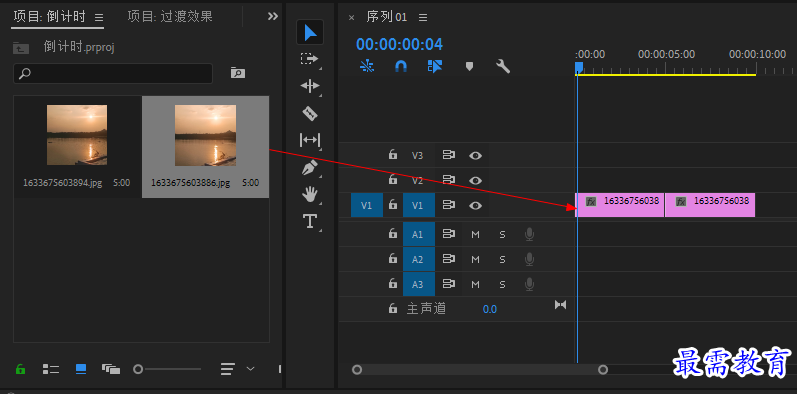Hide V1 track output eye

pyautogui.click(x=475, y=205)
